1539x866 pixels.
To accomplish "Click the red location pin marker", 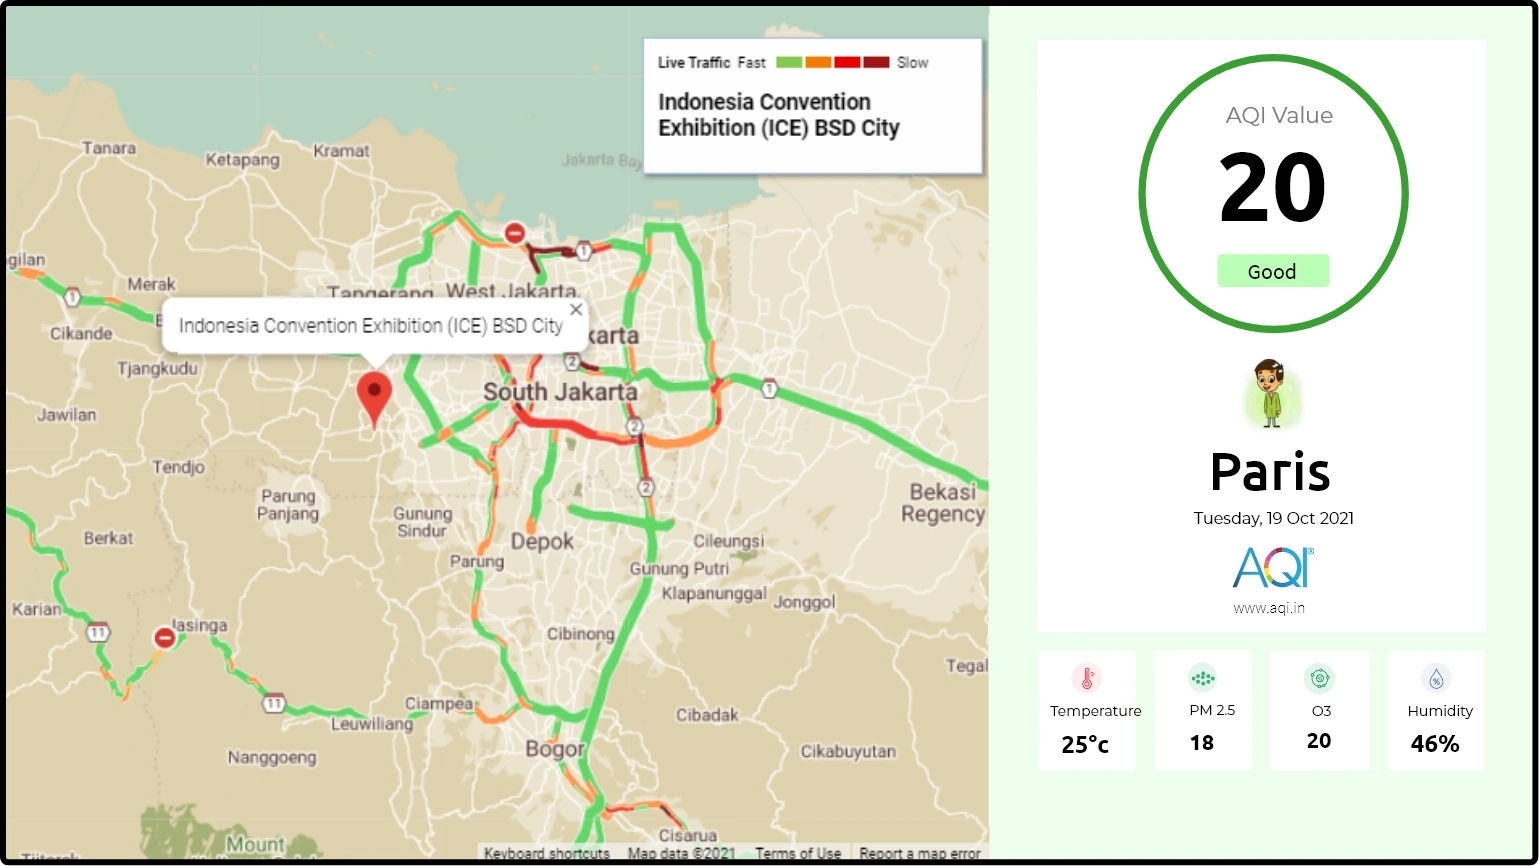I will (375, 399).
